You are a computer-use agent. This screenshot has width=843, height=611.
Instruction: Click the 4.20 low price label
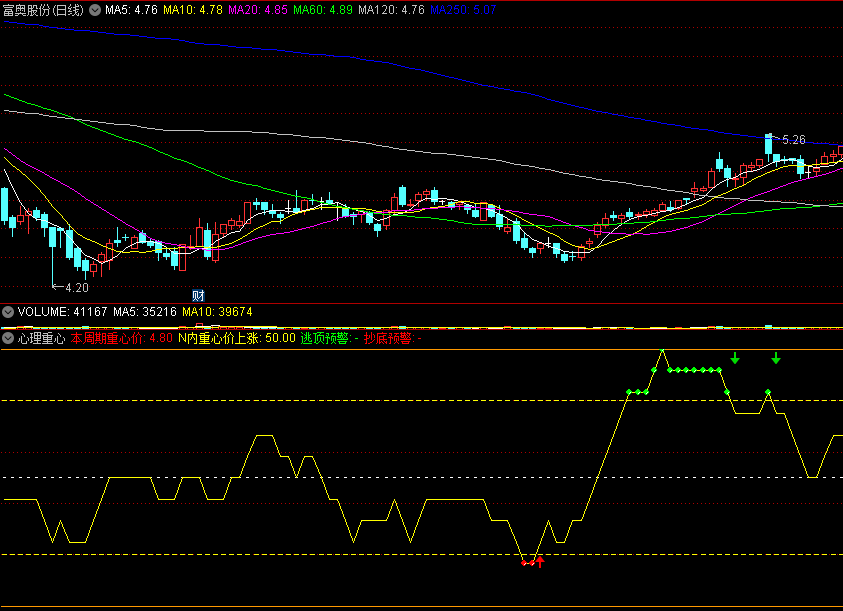pyautogui.click(x=77, y=288)
